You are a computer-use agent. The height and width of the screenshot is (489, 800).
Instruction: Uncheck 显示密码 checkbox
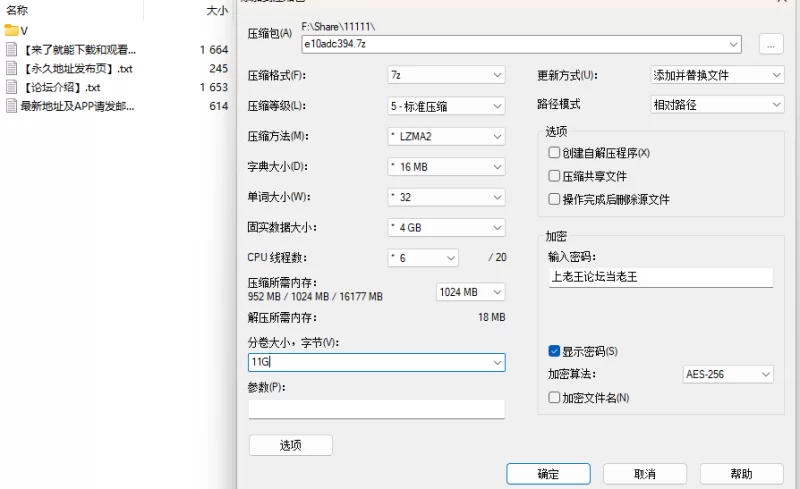(554, 351)
